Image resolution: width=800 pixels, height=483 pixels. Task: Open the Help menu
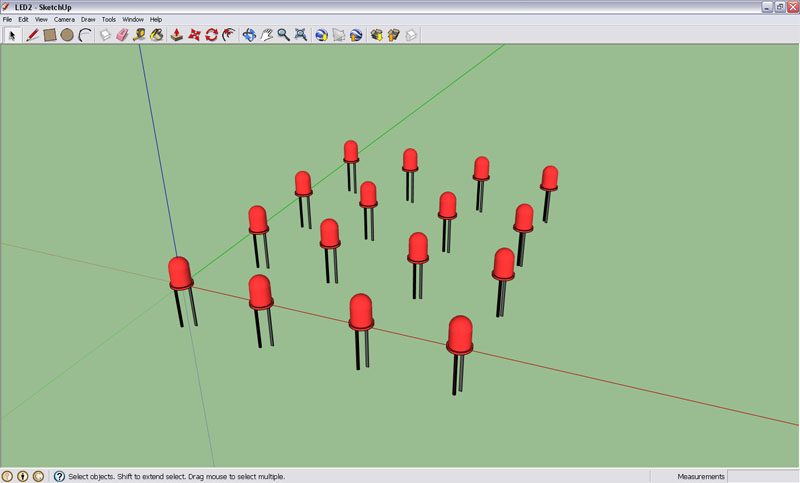[x=156, y=19]
